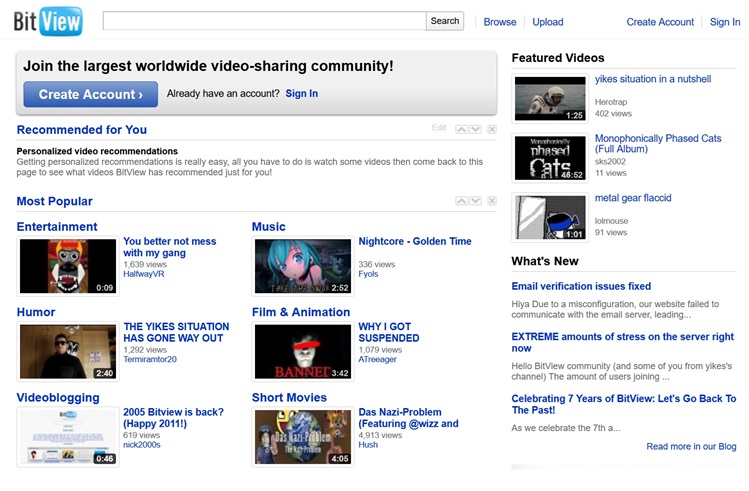Play the Monophonically Phased Cats thumbnail
The height and width of the screenshot is (491, 749).
[550, 157]
